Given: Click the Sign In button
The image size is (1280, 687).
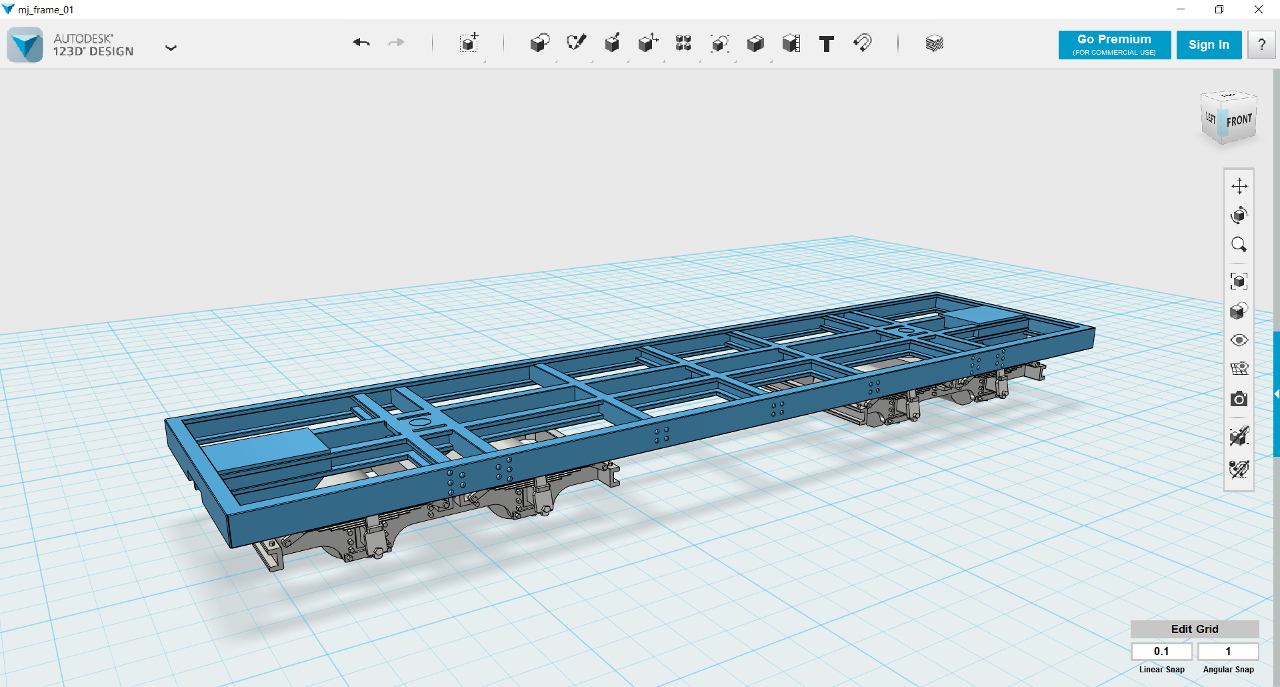Looking at the screenshot, I should (x=1209, y=45).
